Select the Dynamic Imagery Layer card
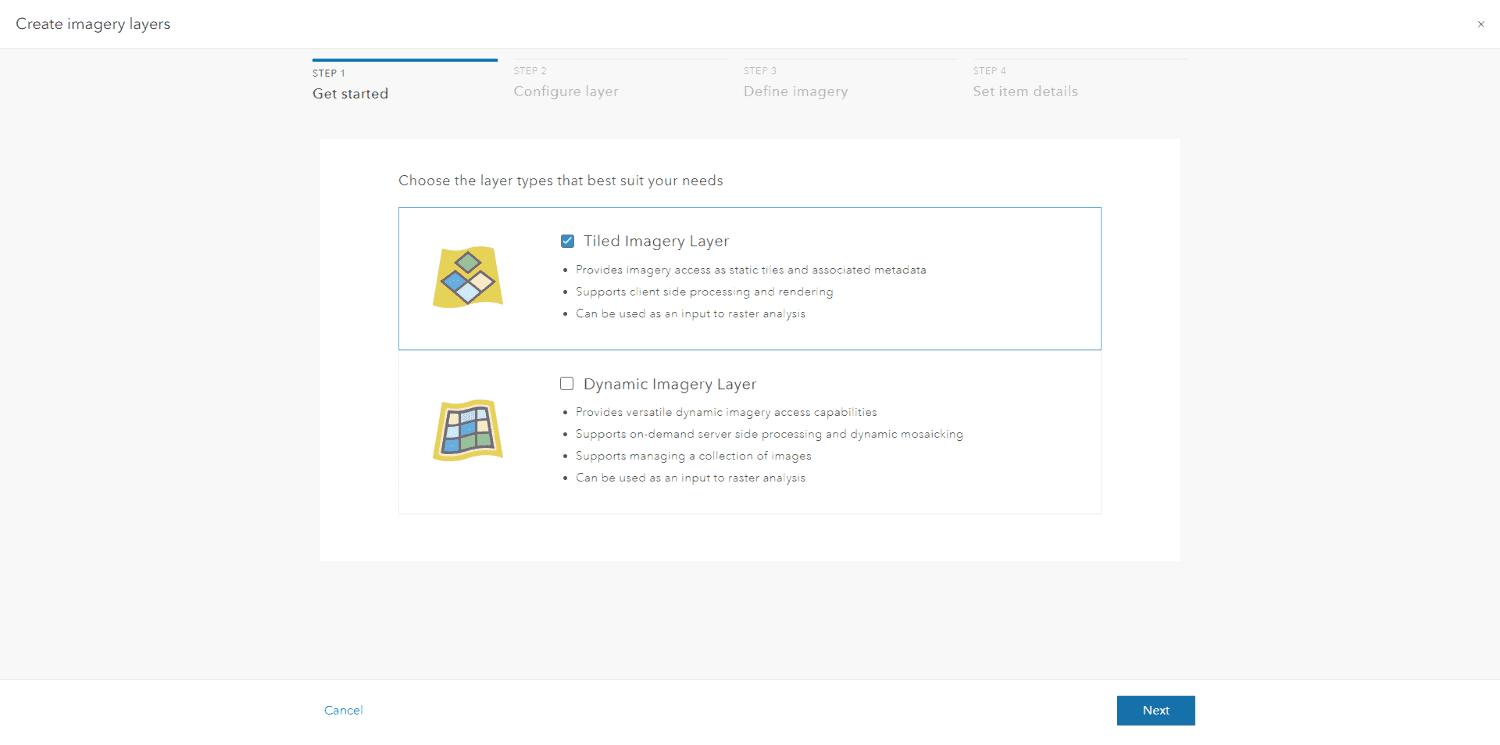Image resolution: width=1500 pixels, height=745 pixels. [750, 431]
